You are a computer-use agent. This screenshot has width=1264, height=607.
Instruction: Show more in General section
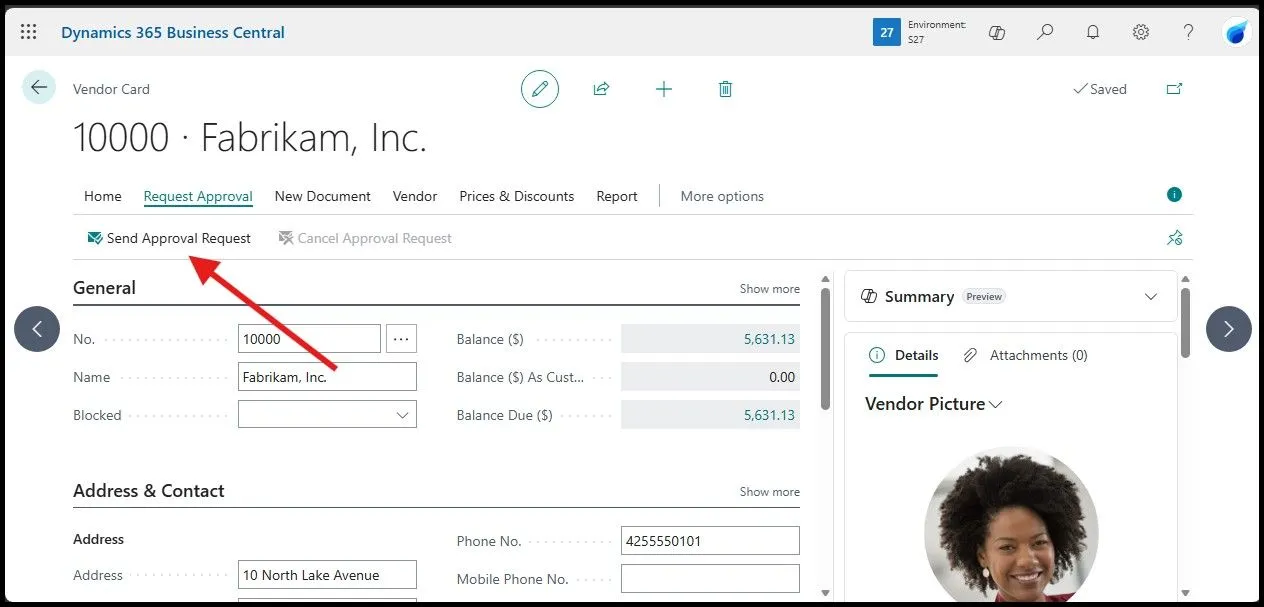770,289
